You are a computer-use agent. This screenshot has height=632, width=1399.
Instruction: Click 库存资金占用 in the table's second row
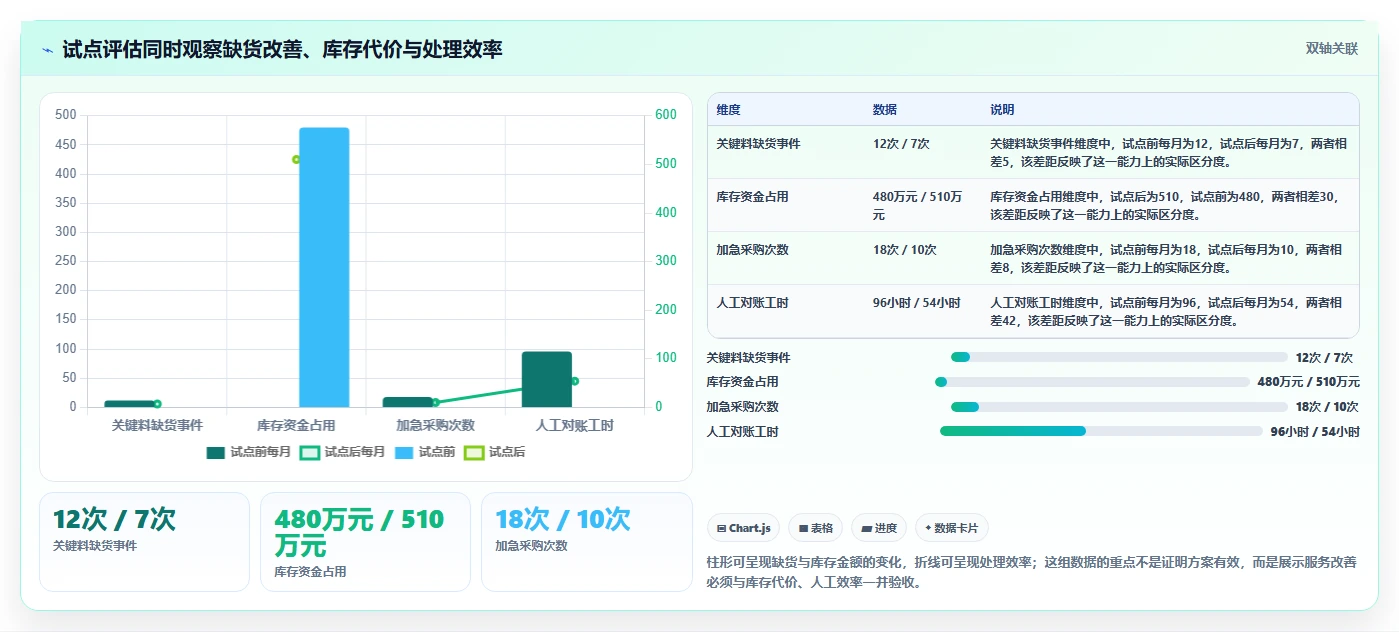coord(752,197)
